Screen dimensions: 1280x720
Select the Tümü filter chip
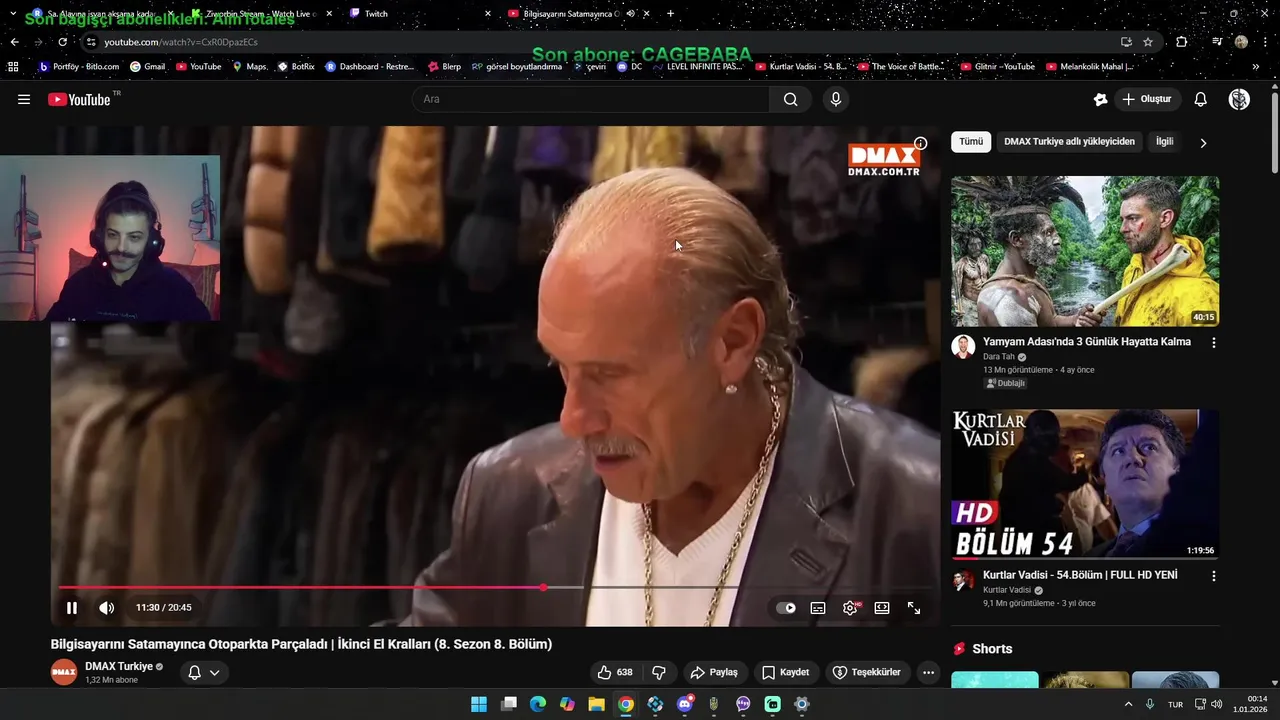(x=971, y=142)
